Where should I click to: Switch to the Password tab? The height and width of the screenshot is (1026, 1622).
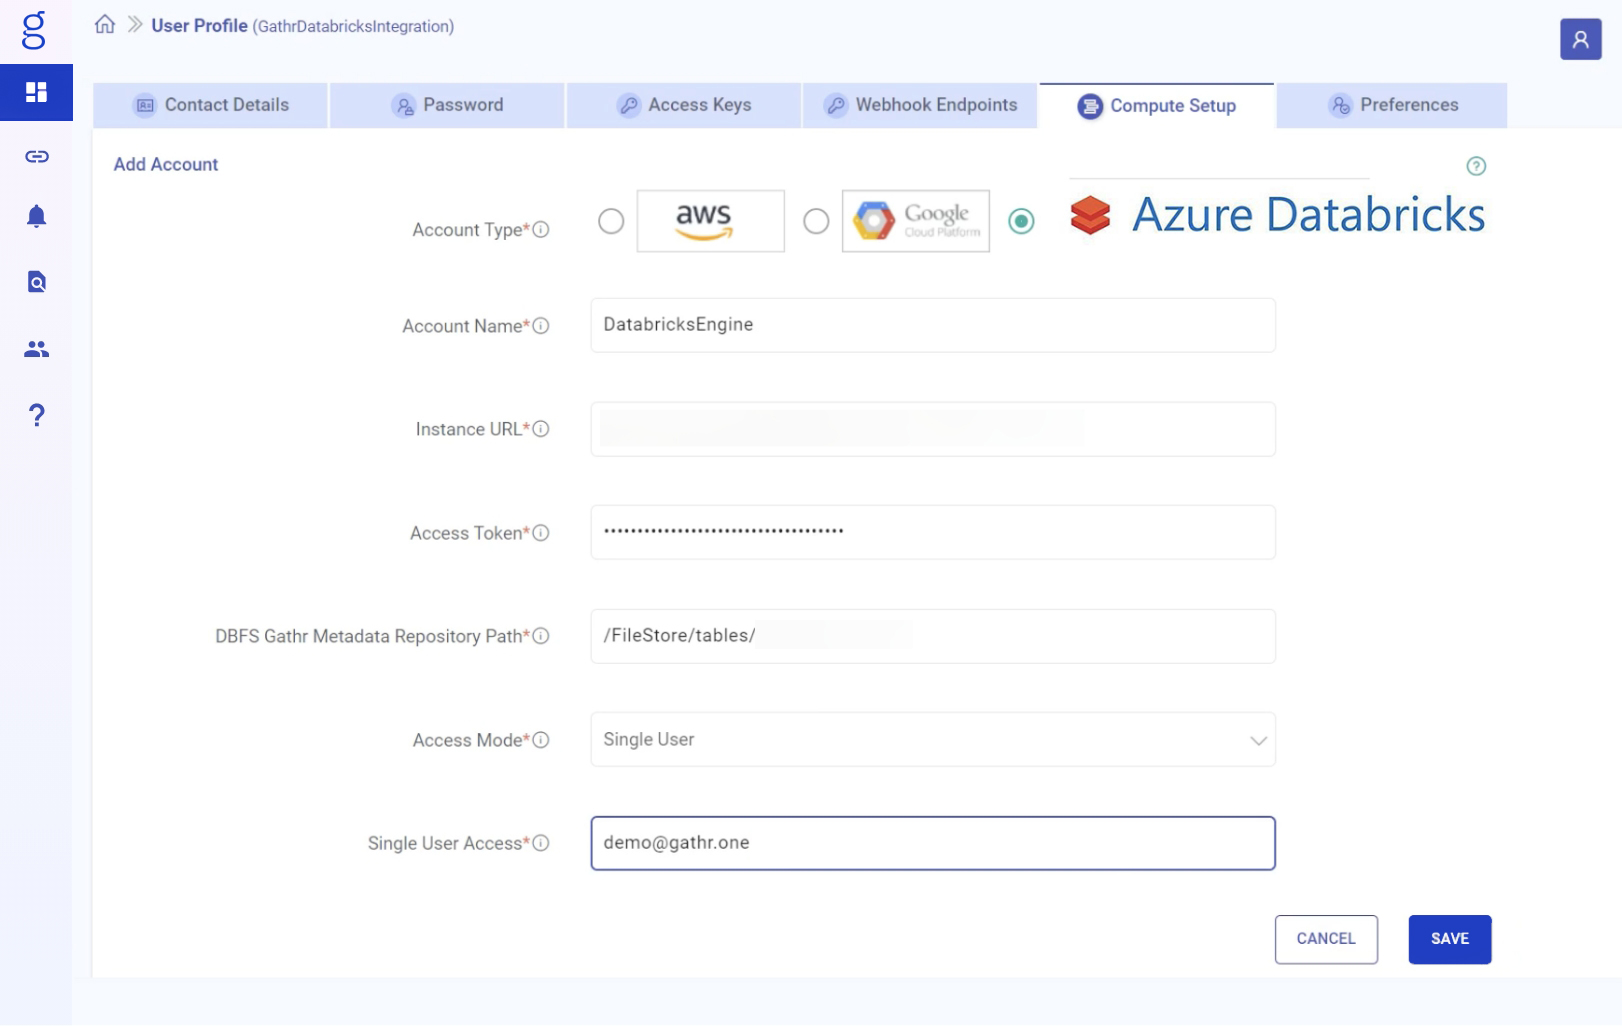click(447, 105)
